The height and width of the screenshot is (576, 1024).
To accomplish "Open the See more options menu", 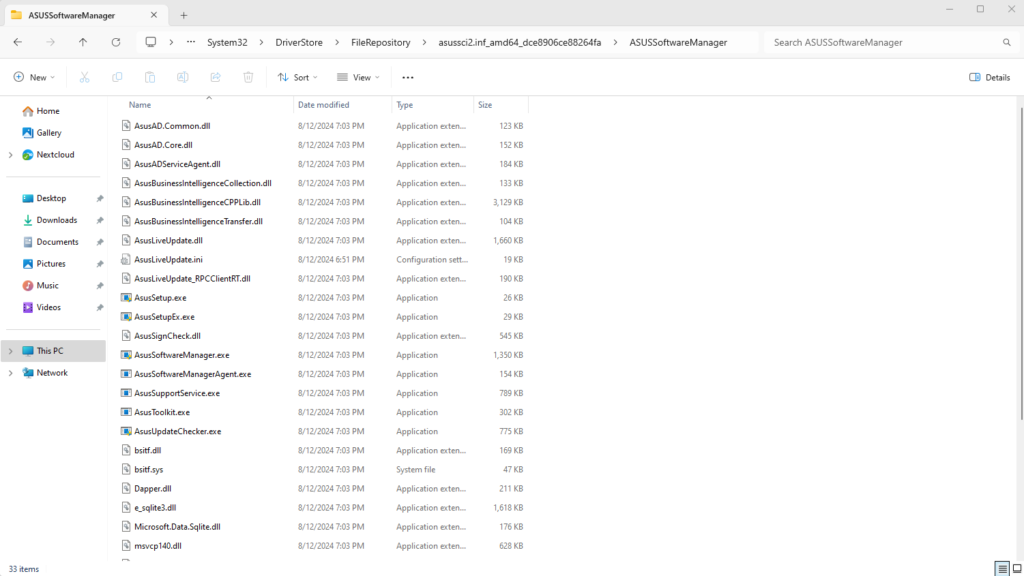I will 408,77.
